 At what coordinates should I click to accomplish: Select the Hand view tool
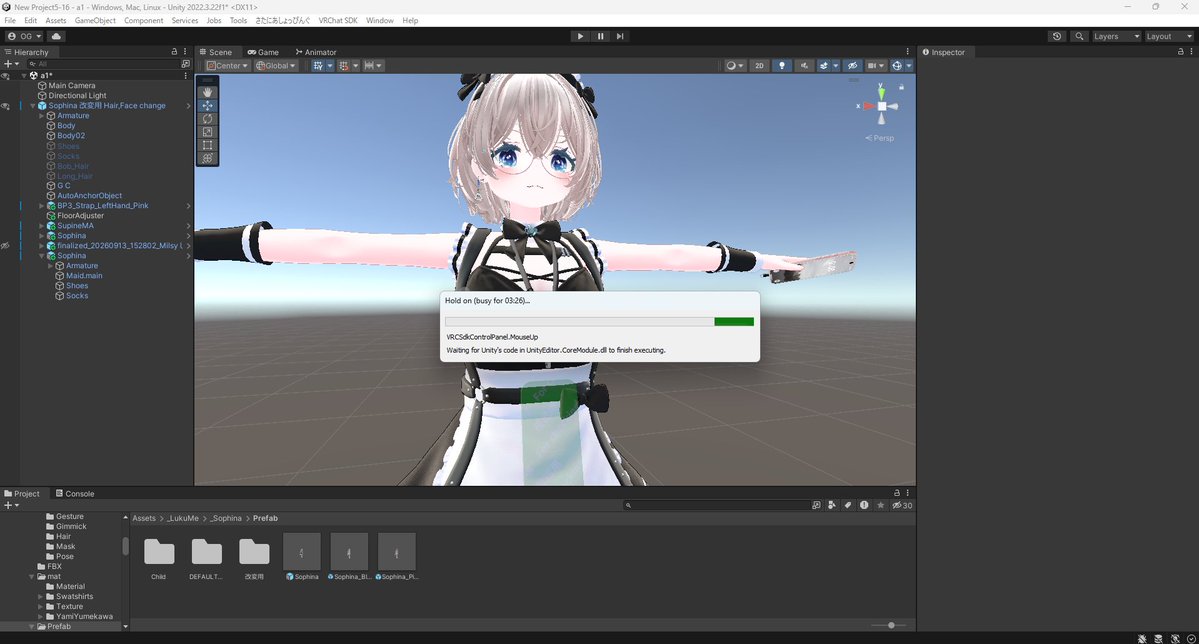click(207, 92)
